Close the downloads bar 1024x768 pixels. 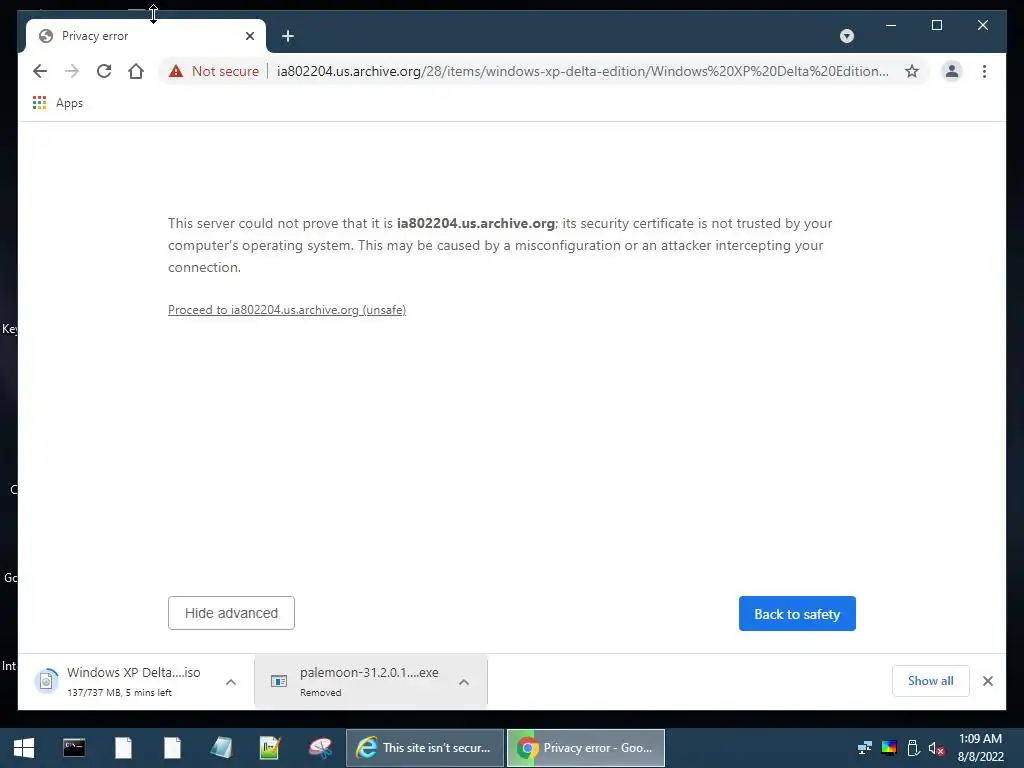(987, 681)
